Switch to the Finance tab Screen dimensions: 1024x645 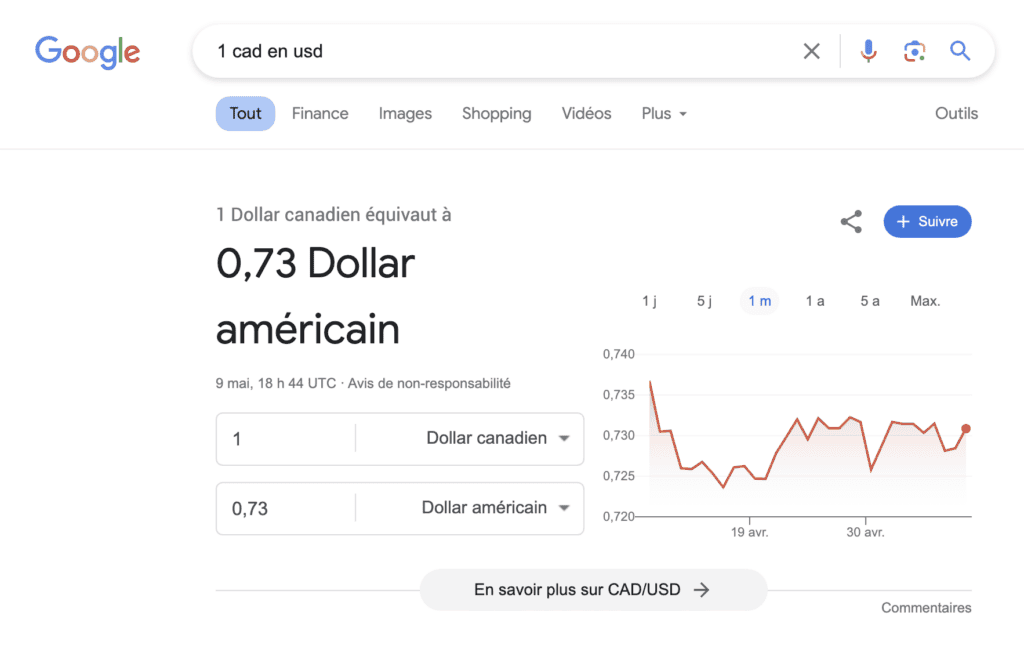pyautogui.click(x=319, y=113)
